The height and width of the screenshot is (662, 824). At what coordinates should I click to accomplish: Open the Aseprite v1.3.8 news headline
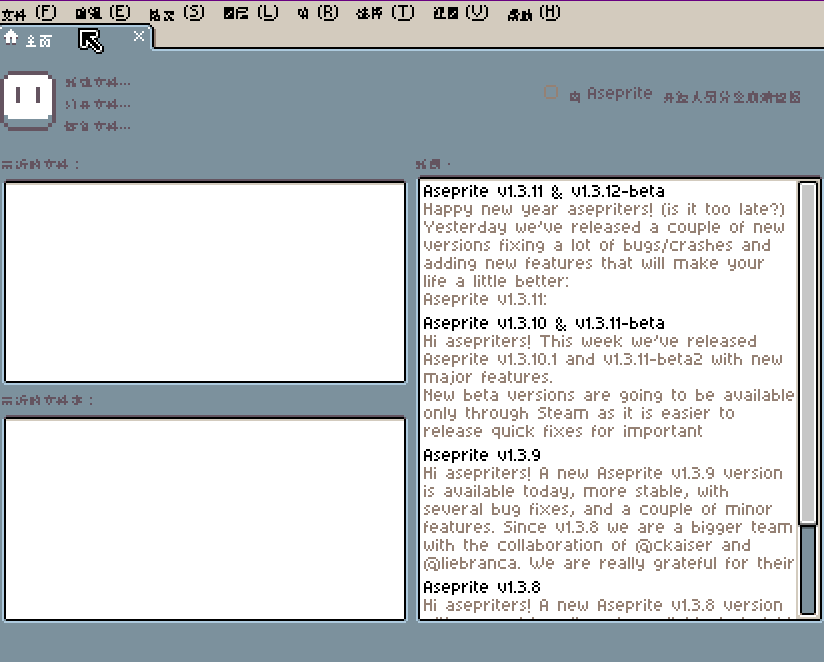[x=482, y=587]
